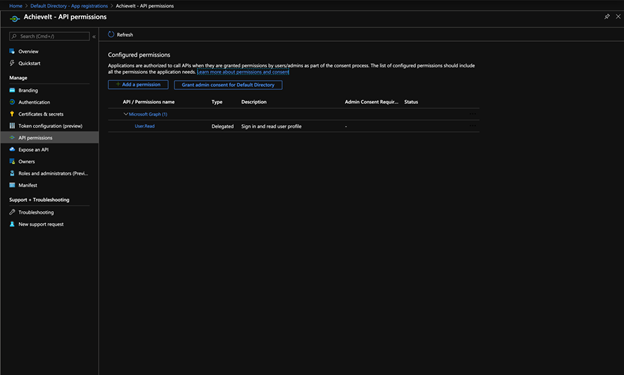The height and width of the screenshot is (375, 624).
Task: Go to Home breadcrumb
Action: pos(16,6)
